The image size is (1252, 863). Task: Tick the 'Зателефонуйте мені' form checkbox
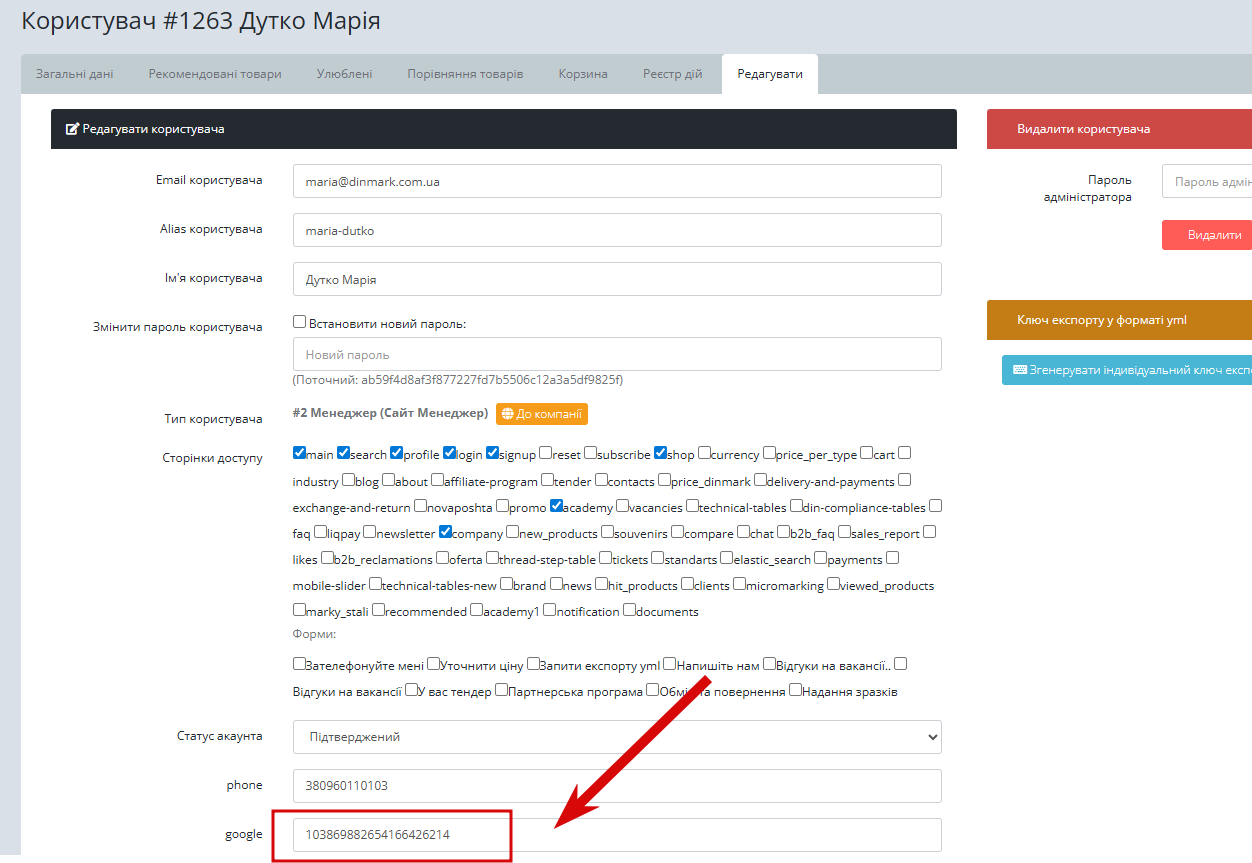(x=299, y=663)
